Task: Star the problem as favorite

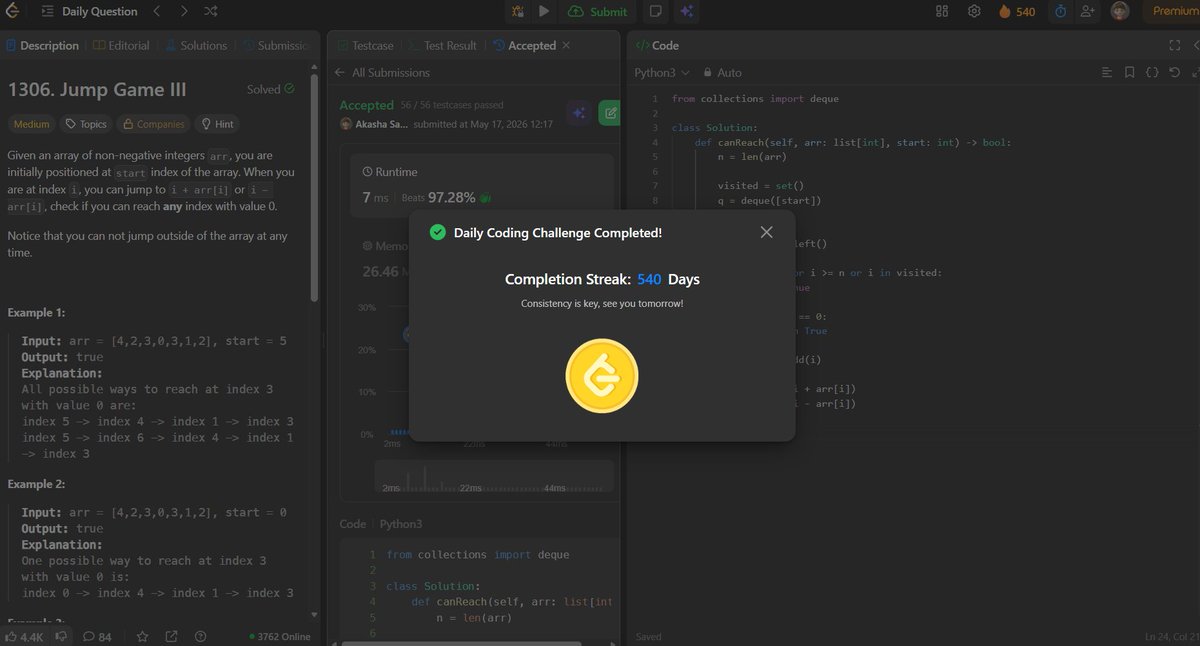Action: point(143,636)
